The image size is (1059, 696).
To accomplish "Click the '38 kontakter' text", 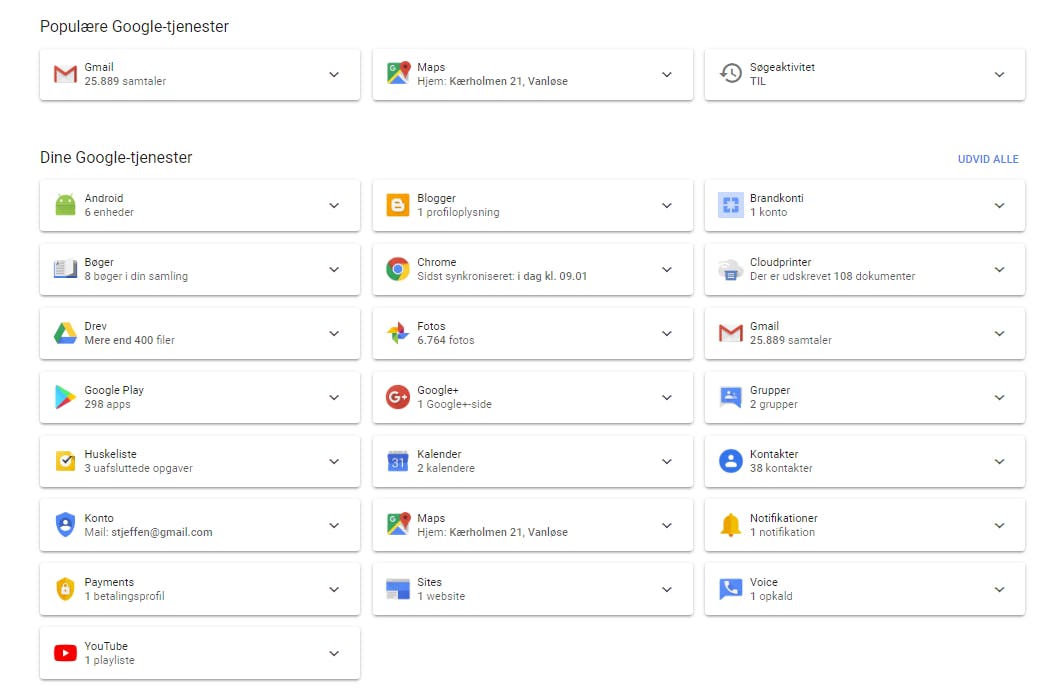I will tap(781, 468).
